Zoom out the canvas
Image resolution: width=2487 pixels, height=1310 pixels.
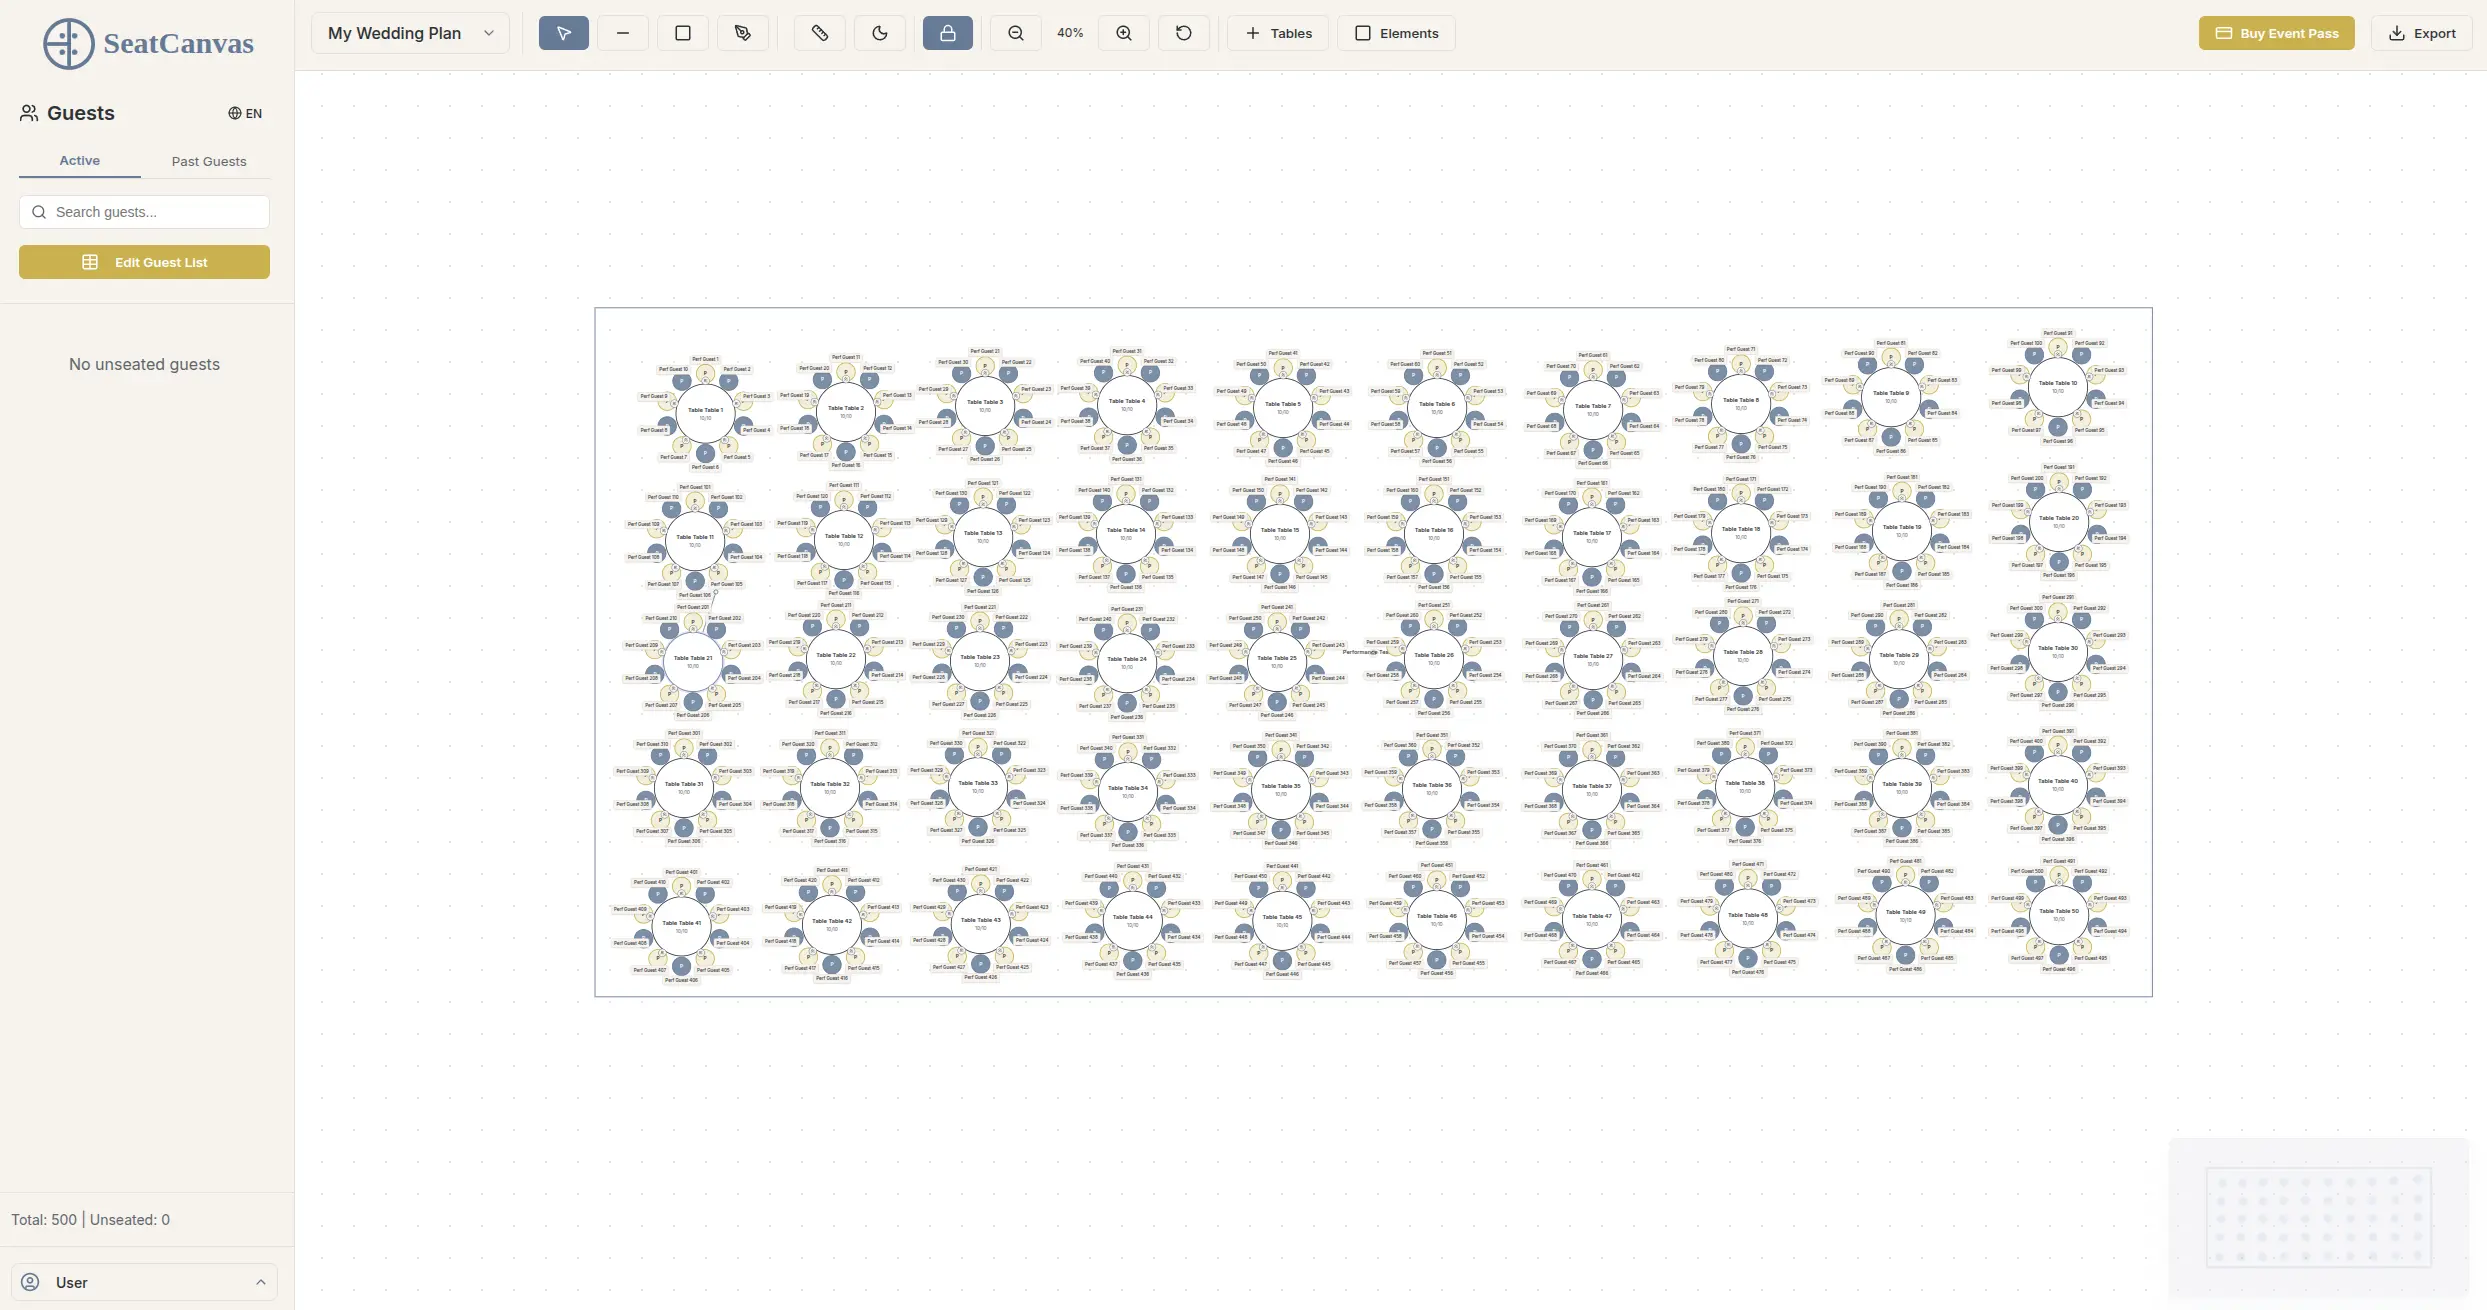click(x=1016, y=33)
